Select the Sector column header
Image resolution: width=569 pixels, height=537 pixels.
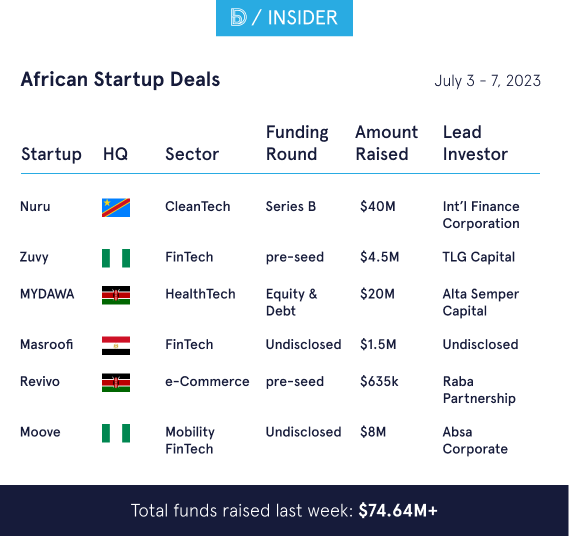192,154
